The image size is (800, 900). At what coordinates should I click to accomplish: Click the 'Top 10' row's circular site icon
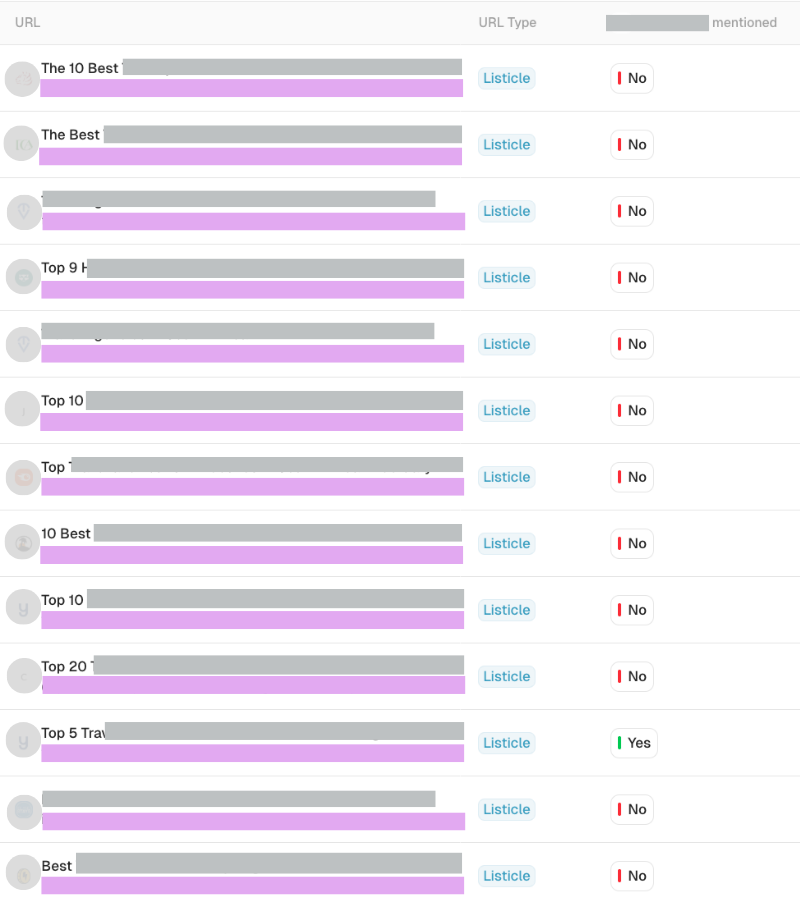(22, 410)
